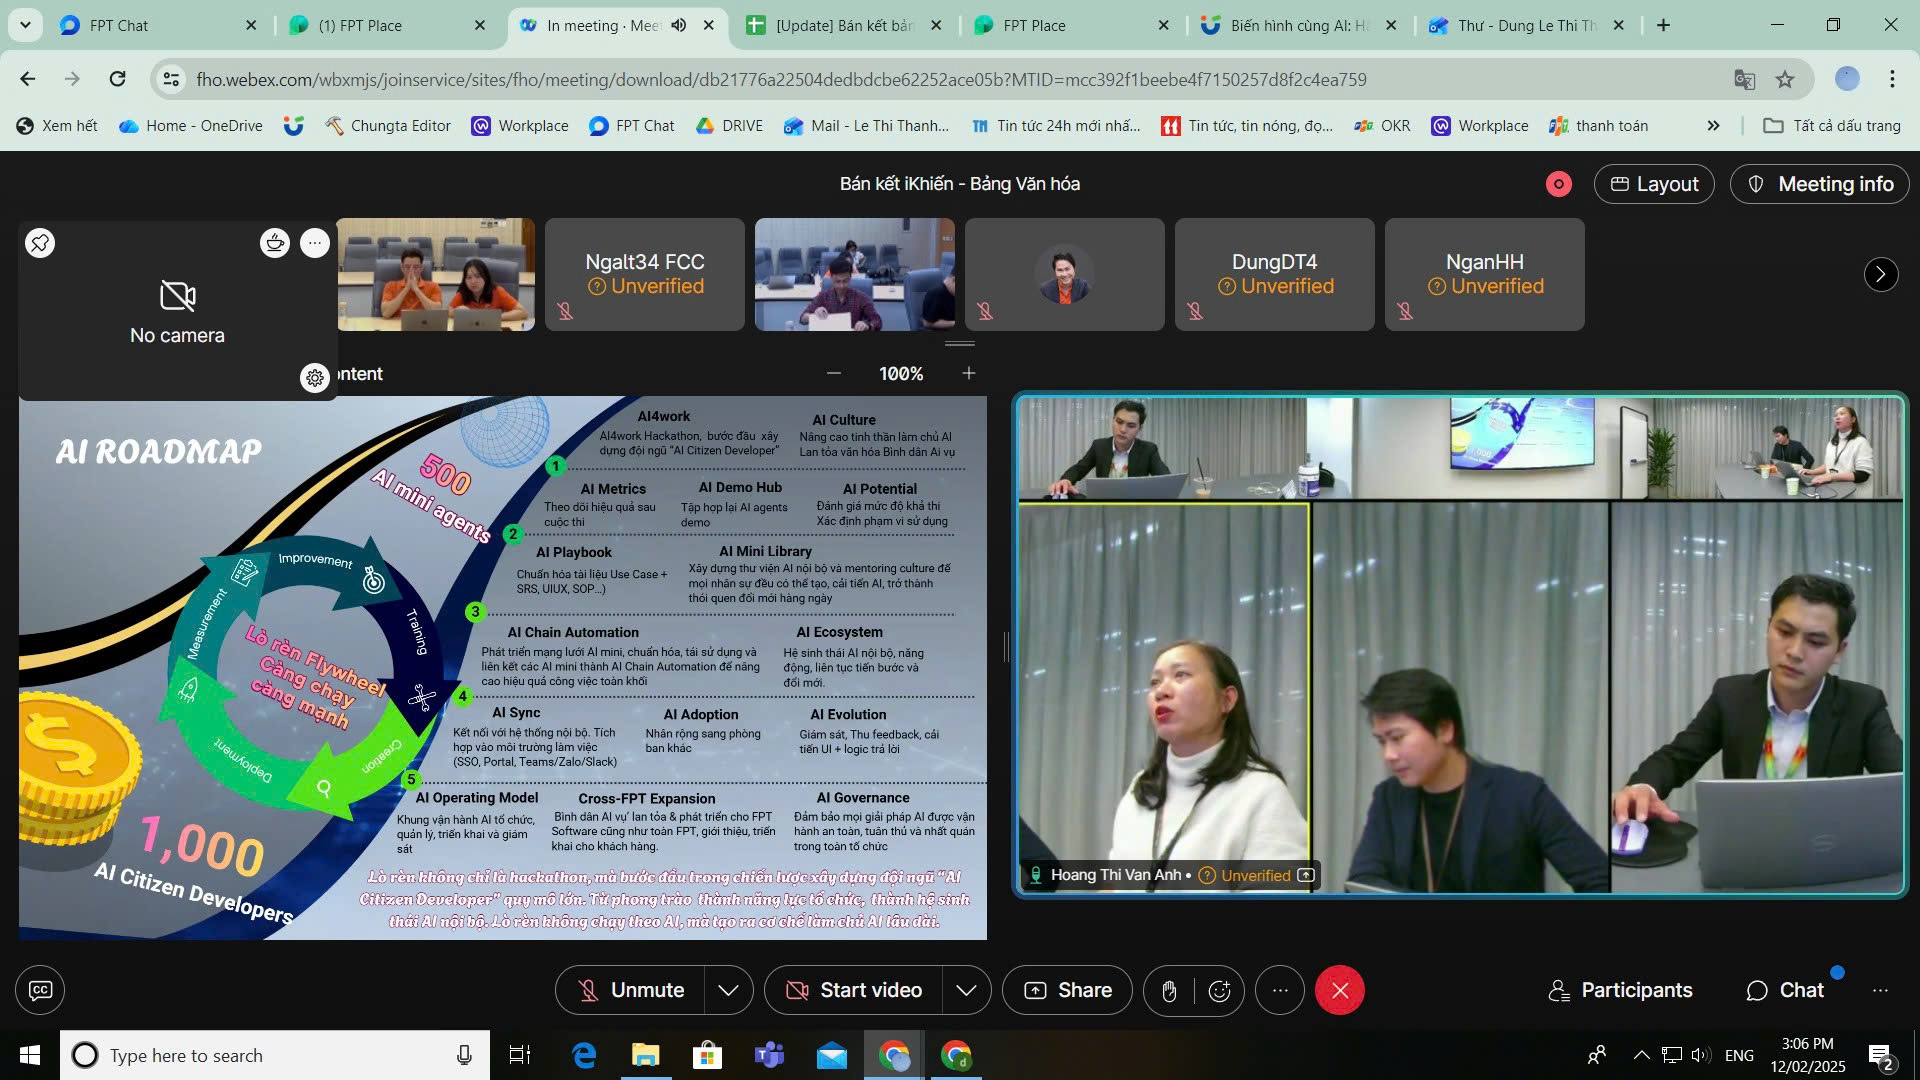The height and width of the screenshot is (1080, 1920).
Task: Raise hand in the meeting
Action: tap(1169, 990)
